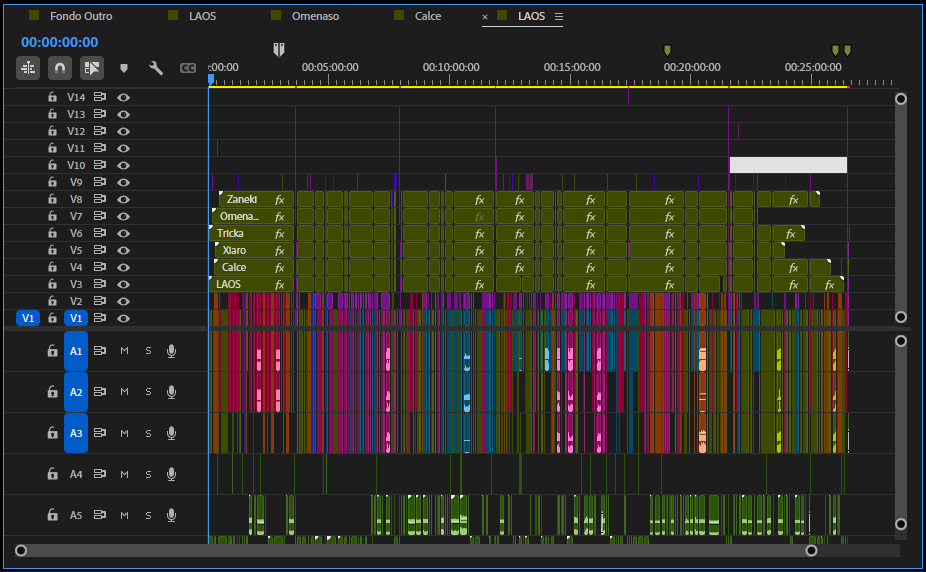Toggle V1 track targeting button

click(x=76, y=318)
